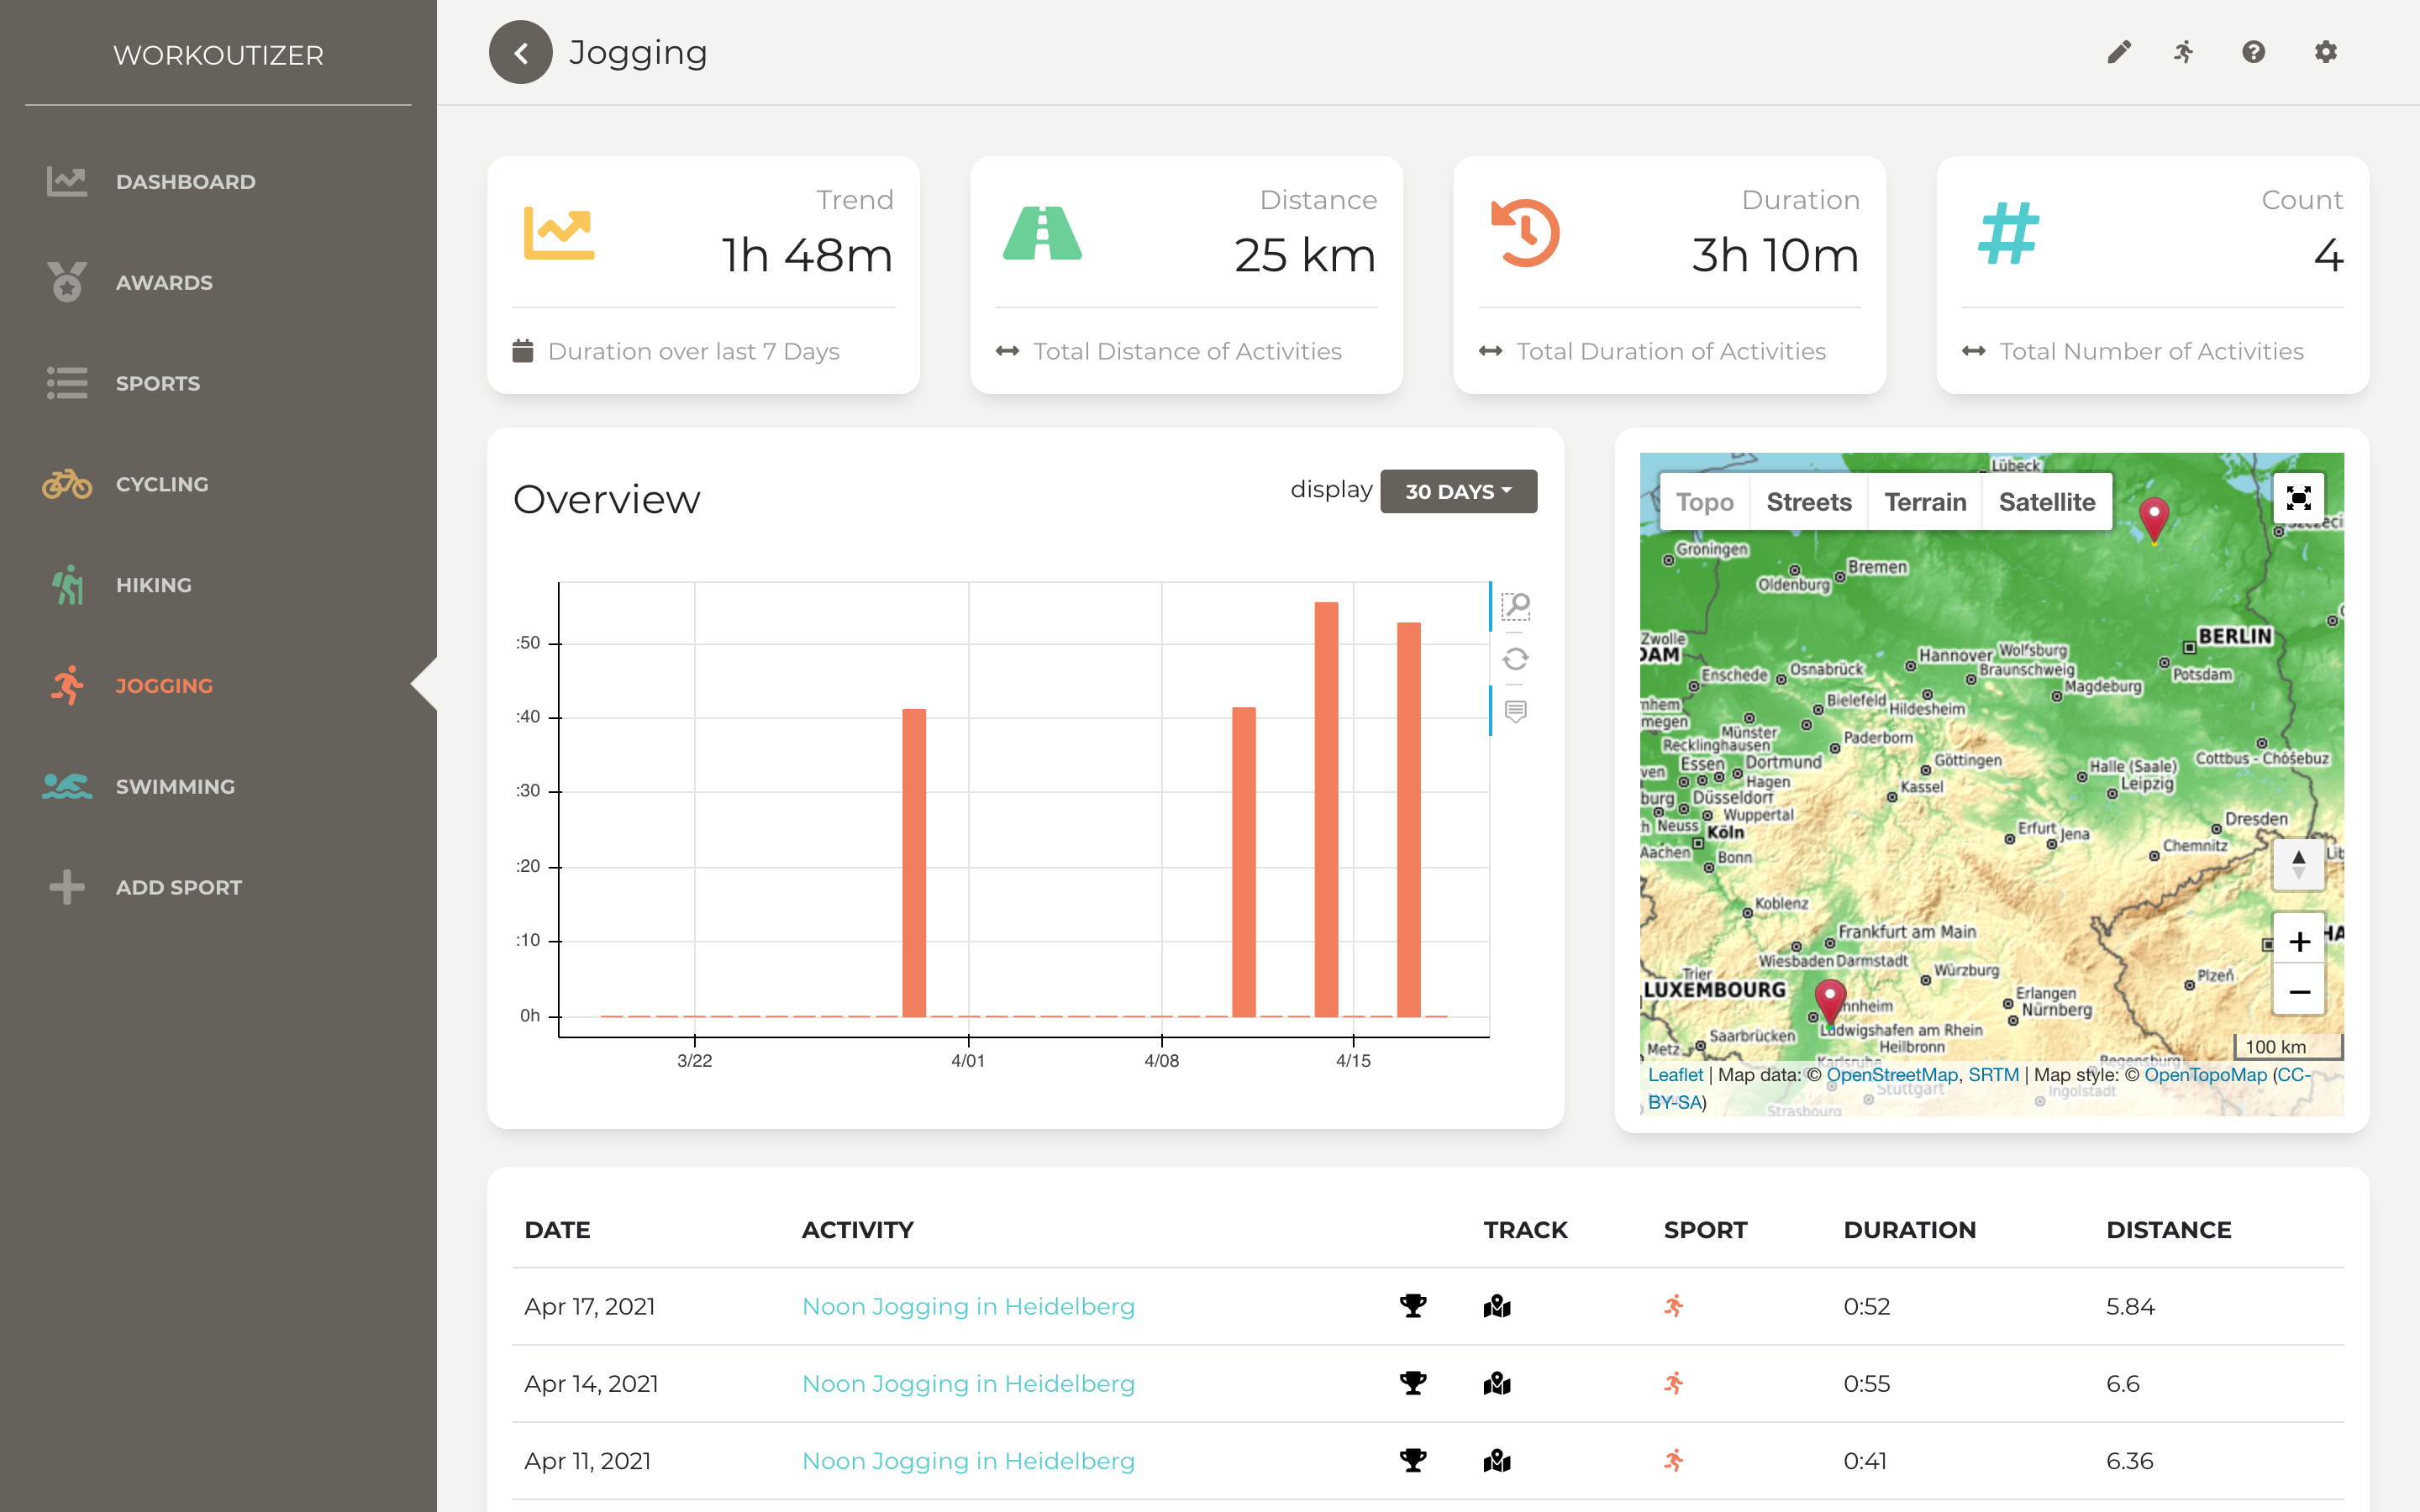The width and height of the screenshot is (2420, 1512).
Task: Click Add Sport in sidebar
Action: click(178, 887)
